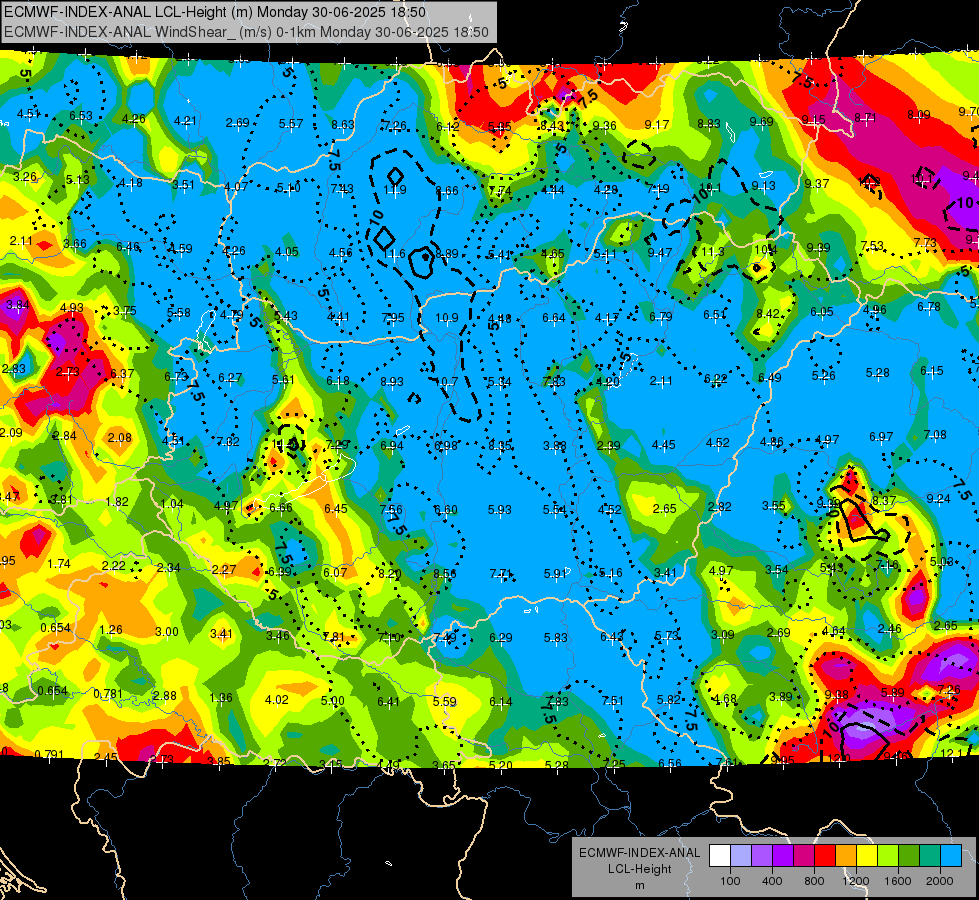The height and width of the screenshot is (900, 979).
Task: Click the LCL-Height title line in header
Action: 215,12
